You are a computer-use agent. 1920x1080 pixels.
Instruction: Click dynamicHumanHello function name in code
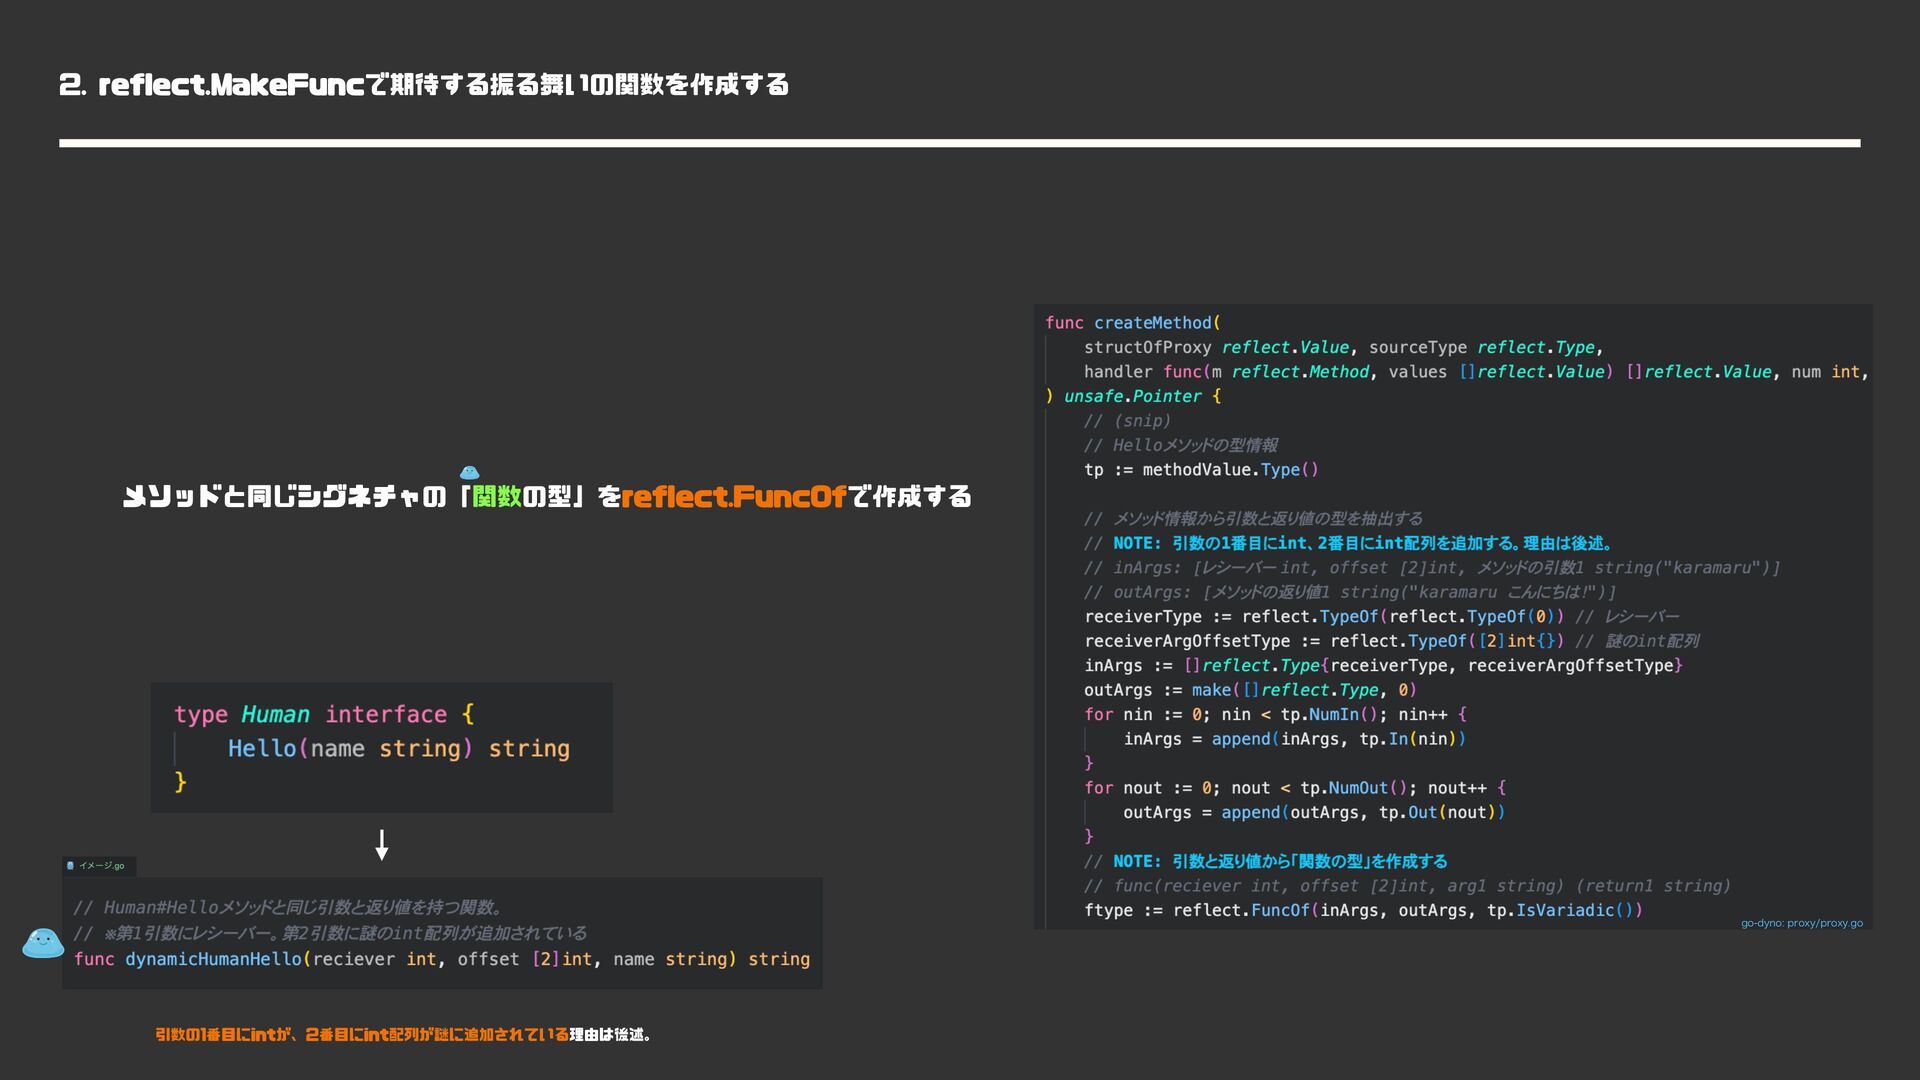[x=213, y=959]
